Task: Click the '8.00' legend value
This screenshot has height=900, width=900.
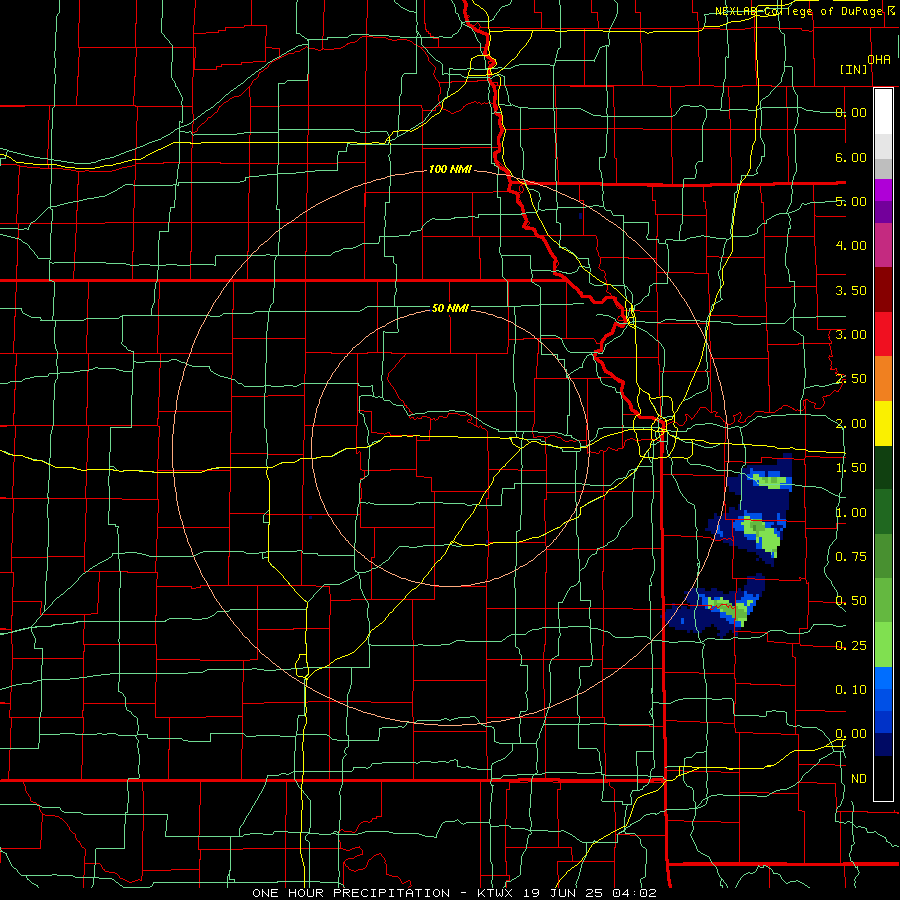Action: (x=851, y=112)
